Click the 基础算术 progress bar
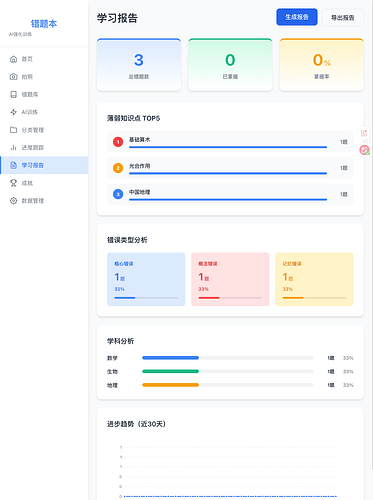This screenshot has width=373, height=500. point(228,147)
